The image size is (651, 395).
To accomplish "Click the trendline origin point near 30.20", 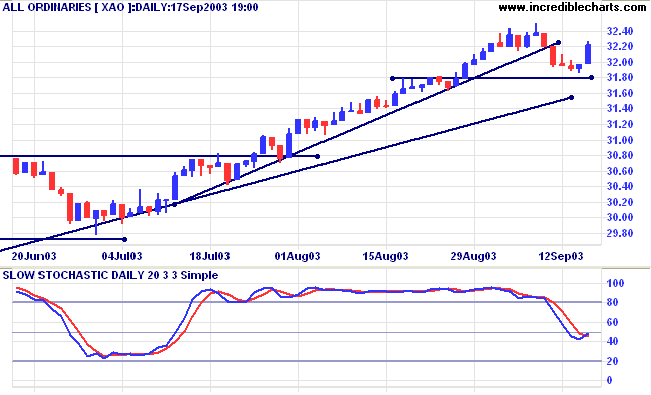I will pos(175,204).
